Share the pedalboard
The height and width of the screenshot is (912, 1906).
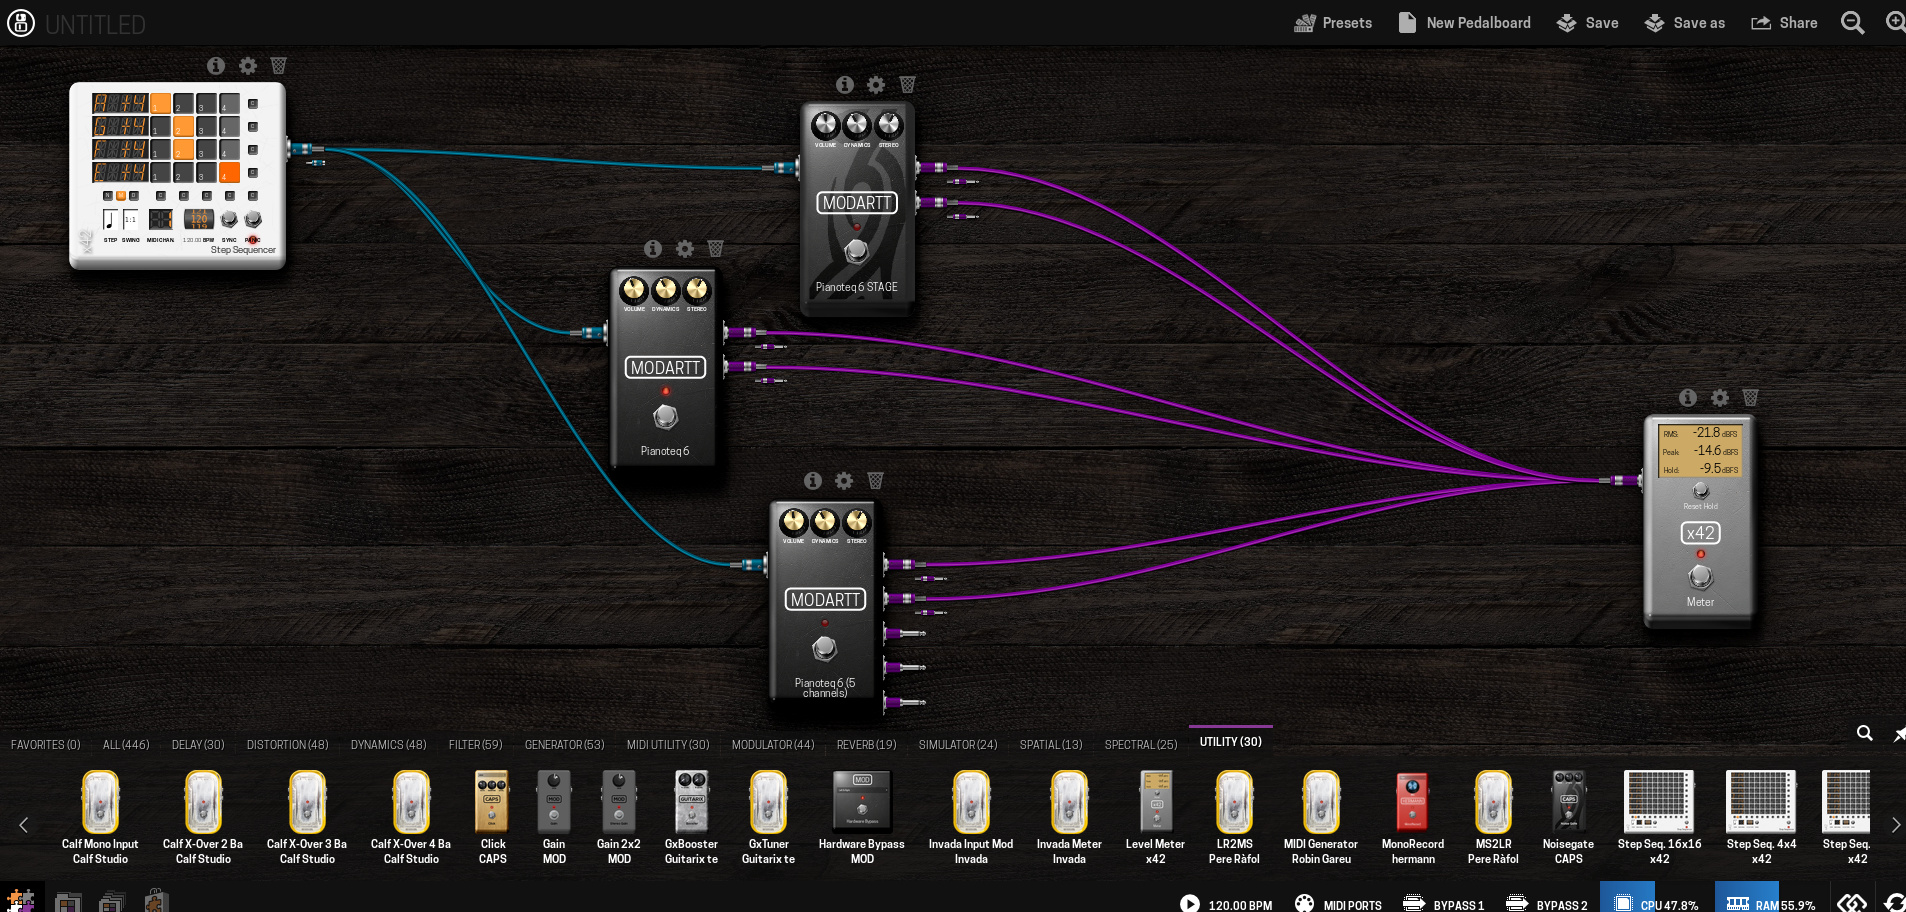pos(1784,23)
